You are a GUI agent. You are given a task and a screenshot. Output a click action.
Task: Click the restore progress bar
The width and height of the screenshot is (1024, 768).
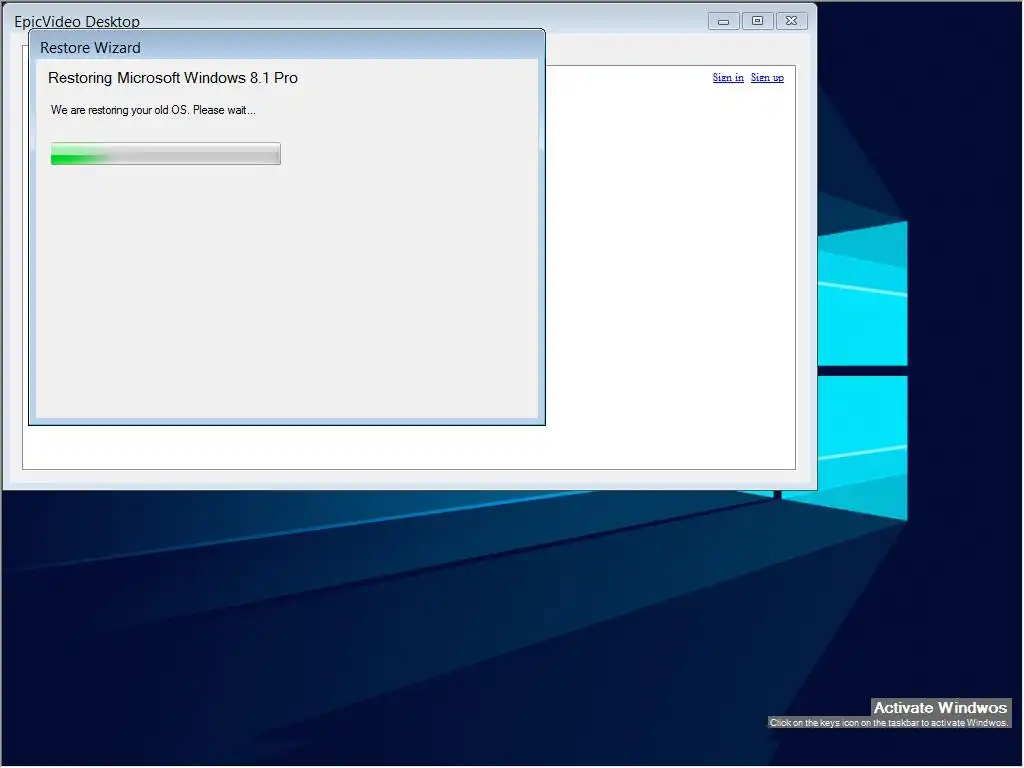pos(166,153)
